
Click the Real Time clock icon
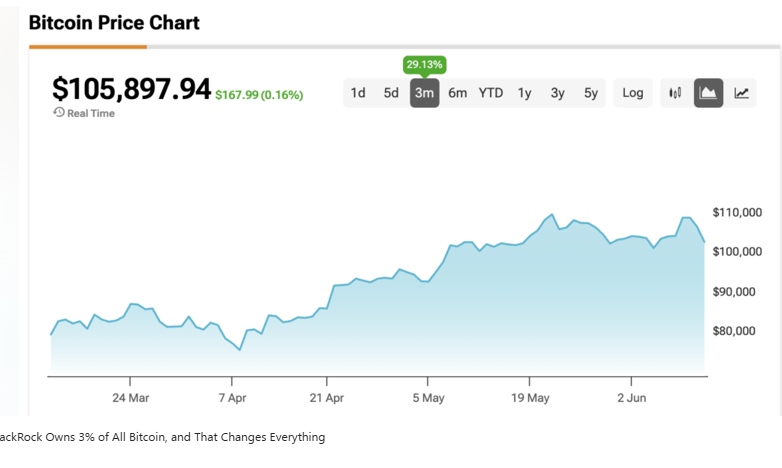point(59,113)
